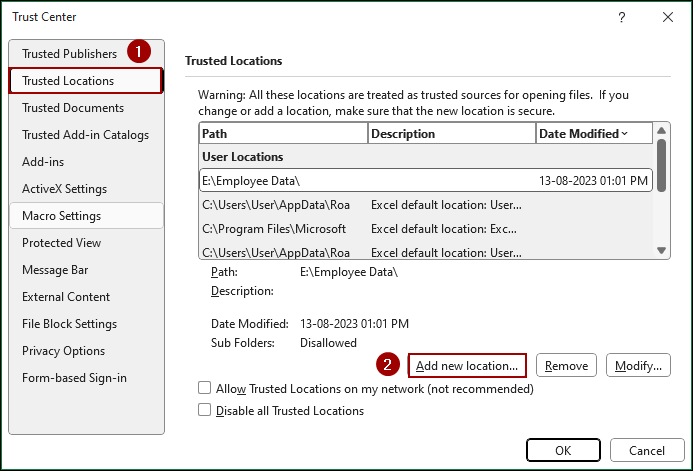Screen dimensions: 693x471
Task: Remove the selected trusted location
Action: pos(566,365)
